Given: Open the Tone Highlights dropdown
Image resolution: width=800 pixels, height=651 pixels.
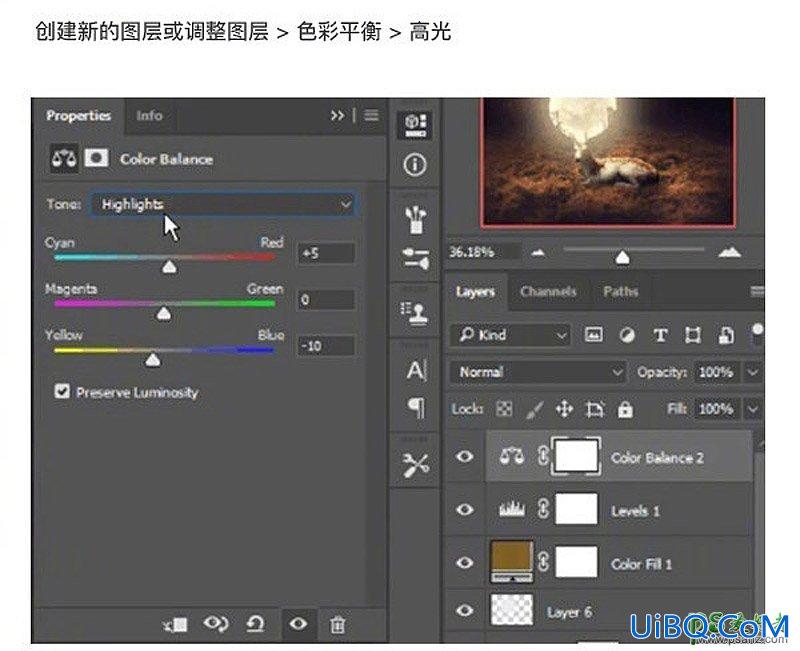Looking at the screenshot, I should (223, 204).
